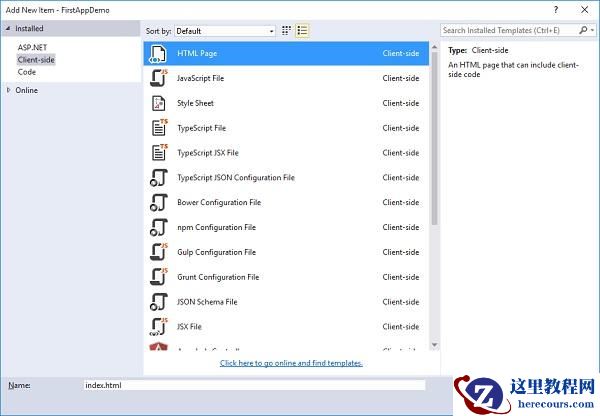Select 'TypeScript JSON Configuration File' template name
This screenshot has width=600, height=416.
[236, 178]
